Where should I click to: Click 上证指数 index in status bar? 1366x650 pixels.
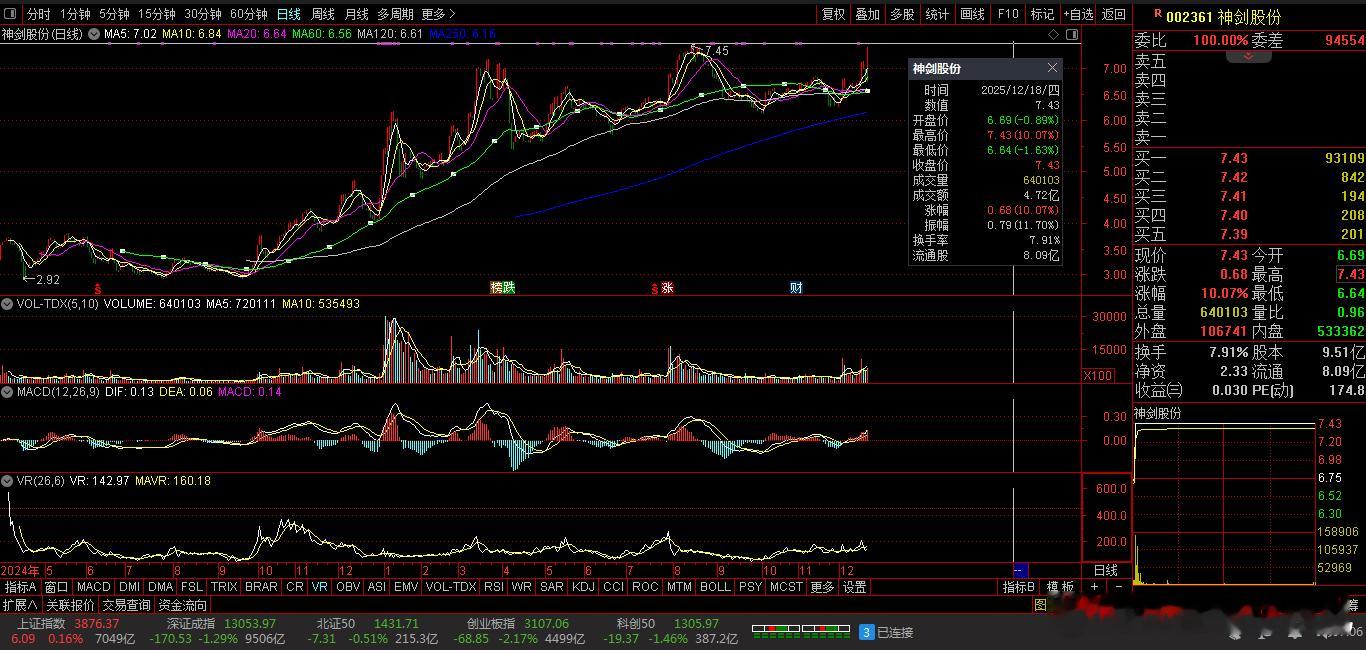[41, 623]
